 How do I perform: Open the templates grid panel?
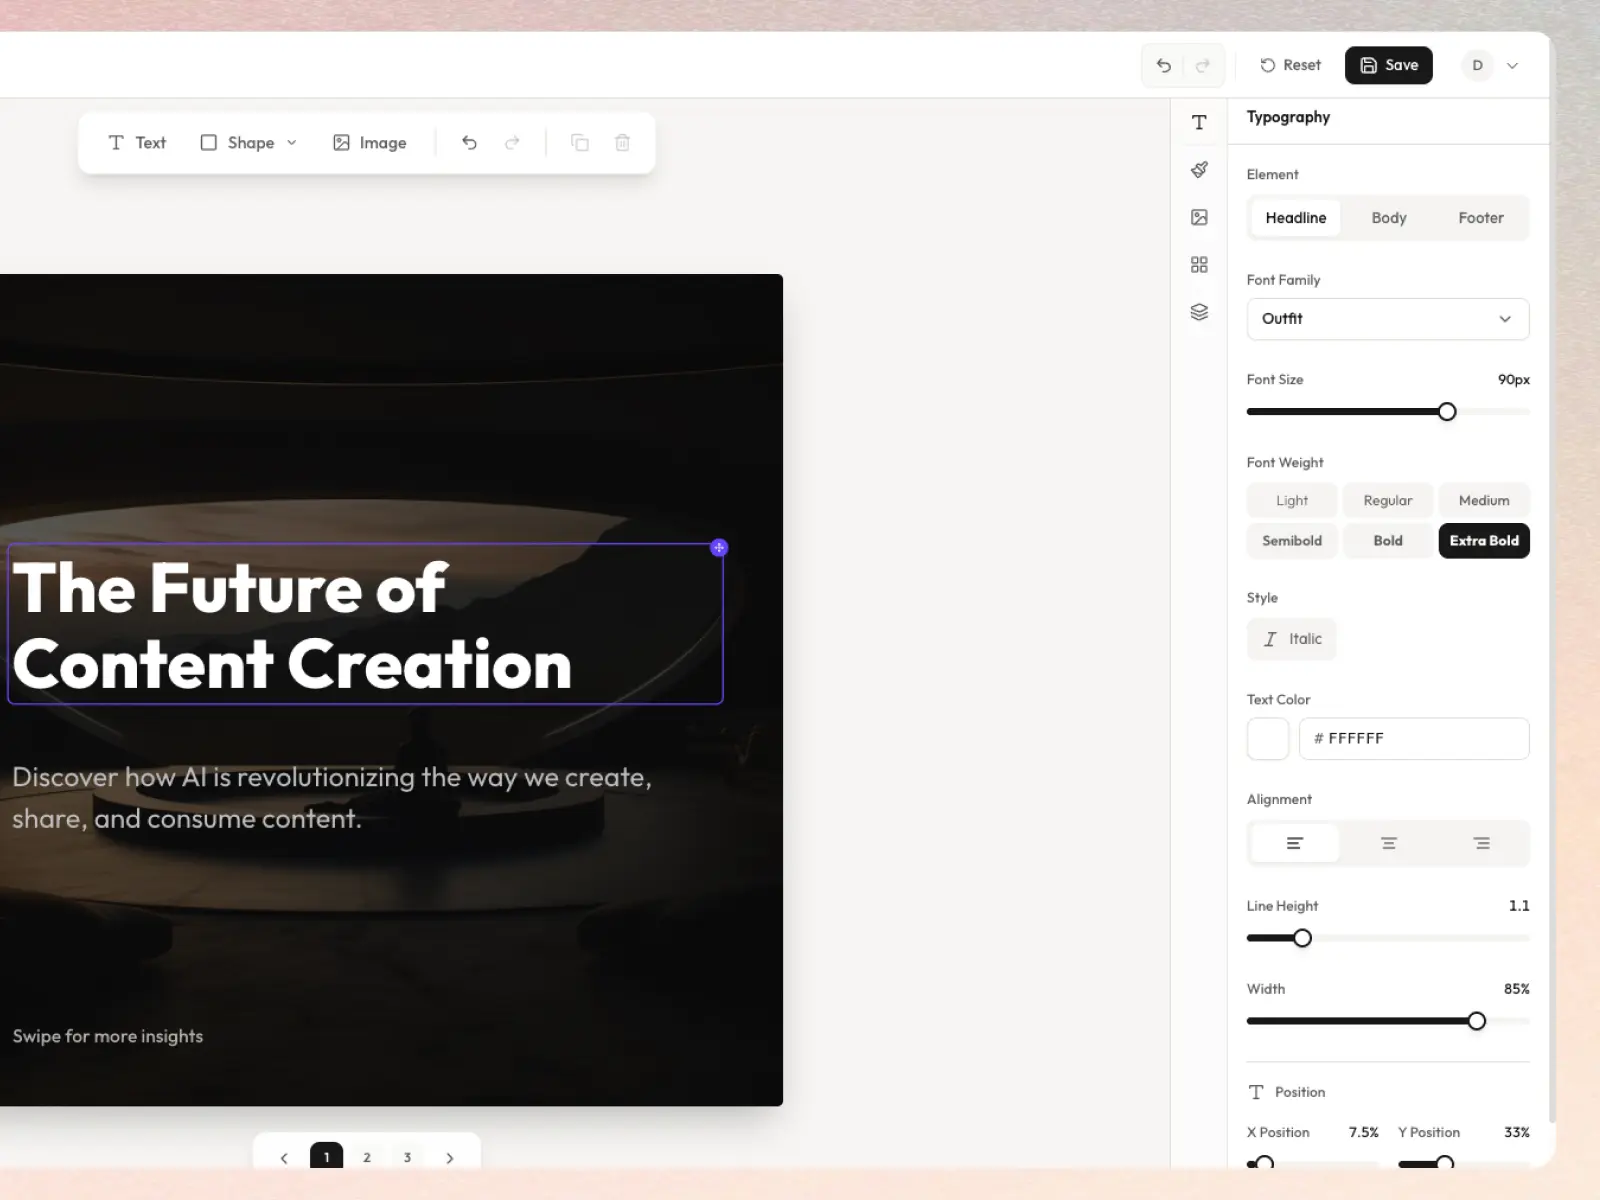pyautogui.click(x=1199, y=264)
